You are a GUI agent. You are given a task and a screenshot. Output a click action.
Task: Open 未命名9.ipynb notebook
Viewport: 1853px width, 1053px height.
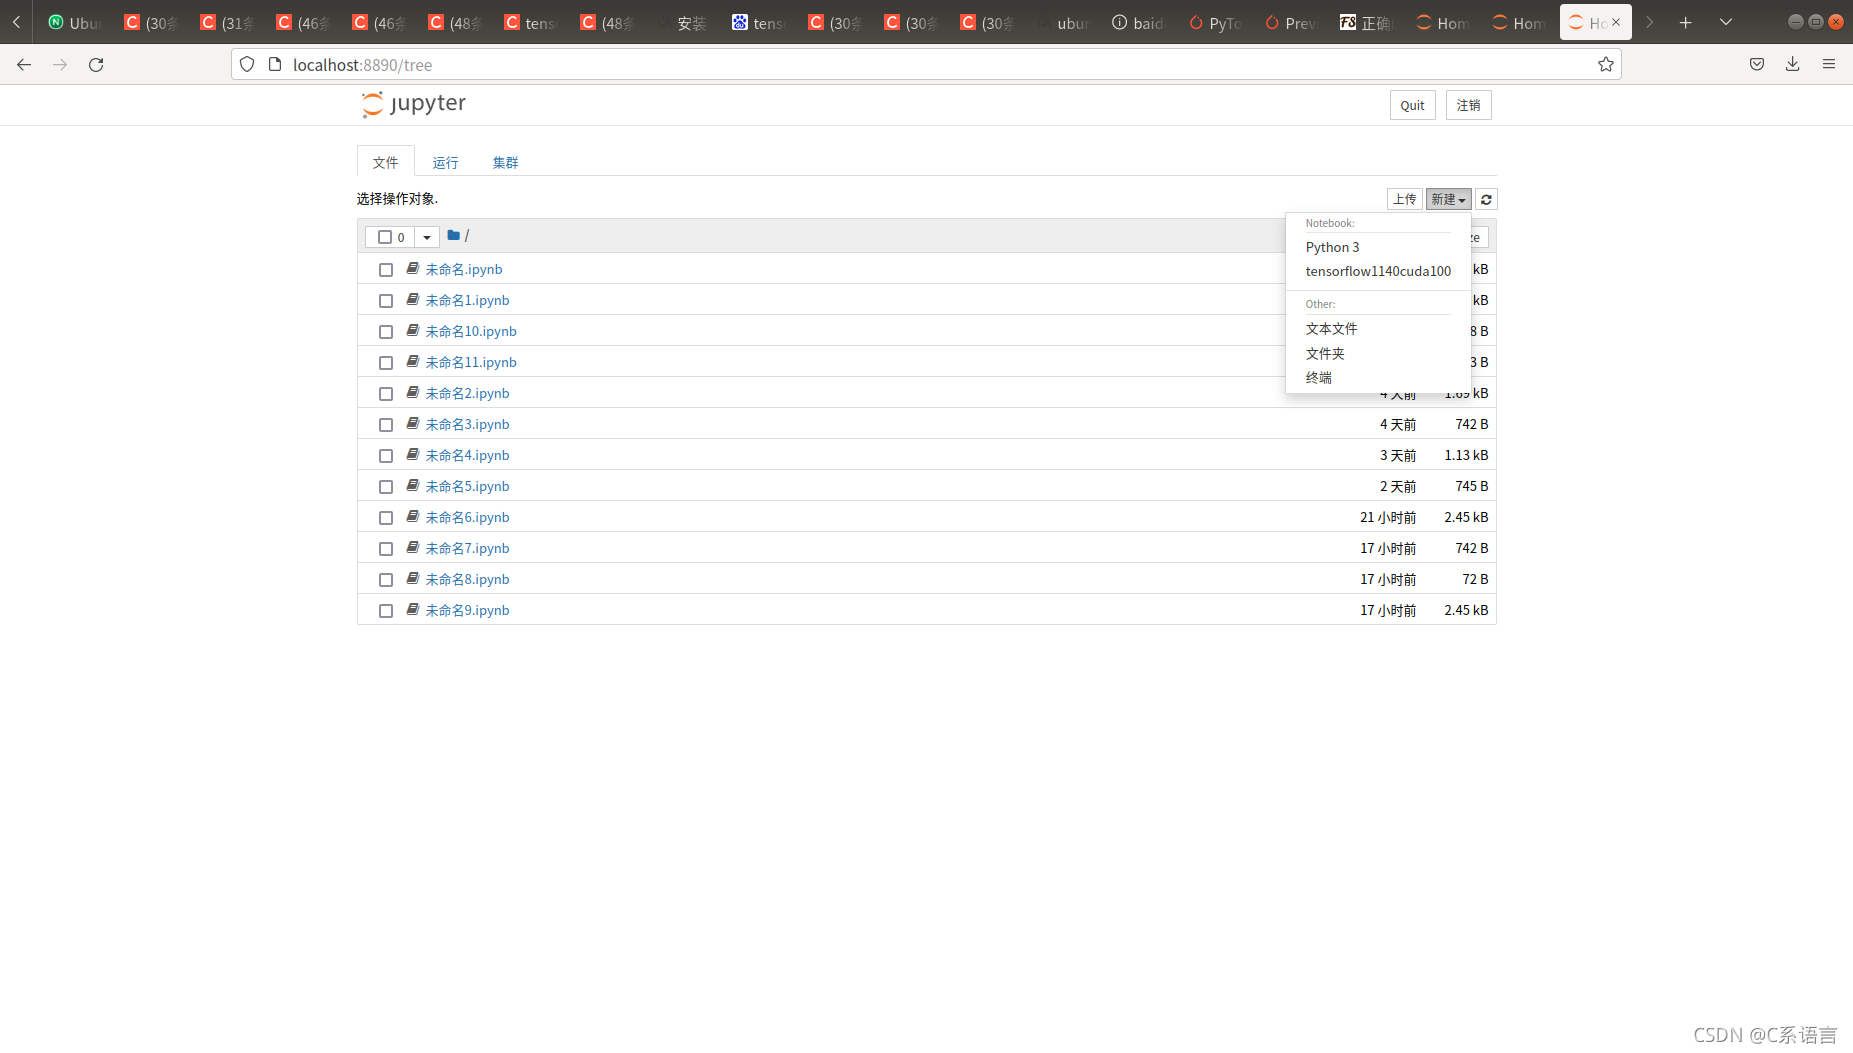click(x=467, y=610)
